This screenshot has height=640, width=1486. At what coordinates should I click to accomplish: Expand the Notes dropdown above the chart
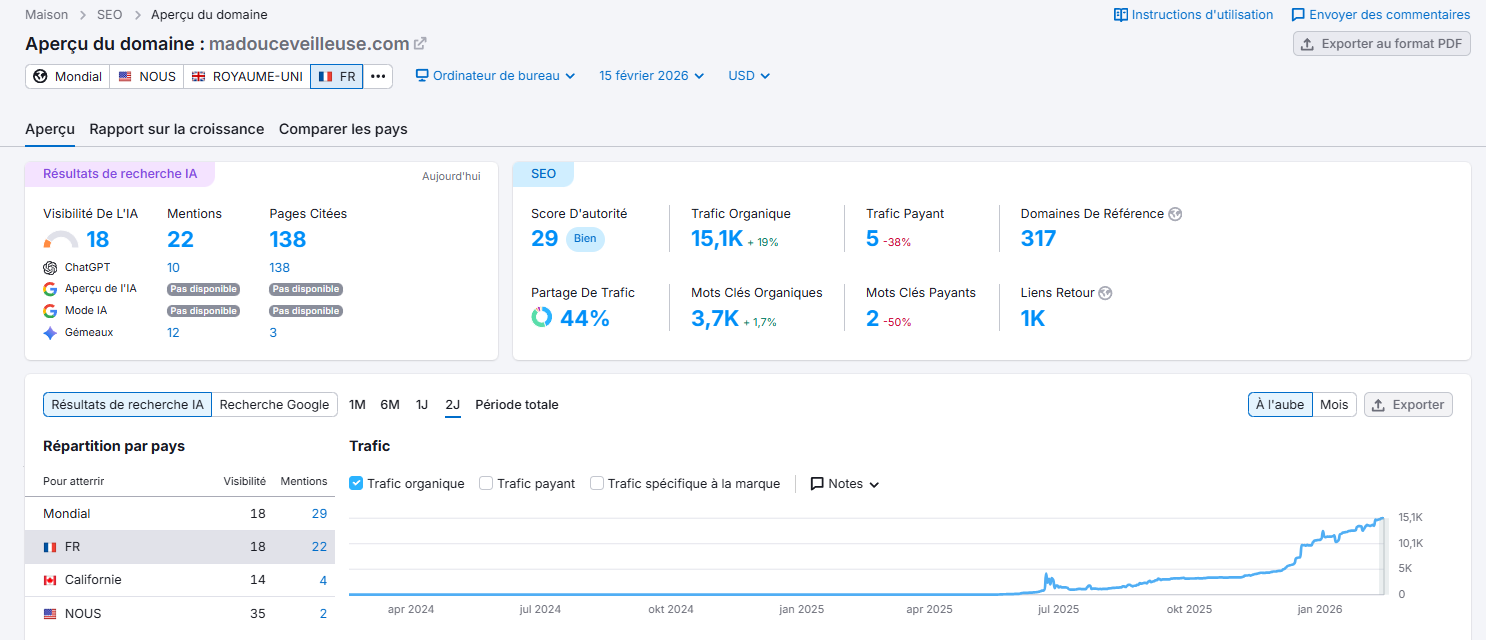tap(844, 483)
